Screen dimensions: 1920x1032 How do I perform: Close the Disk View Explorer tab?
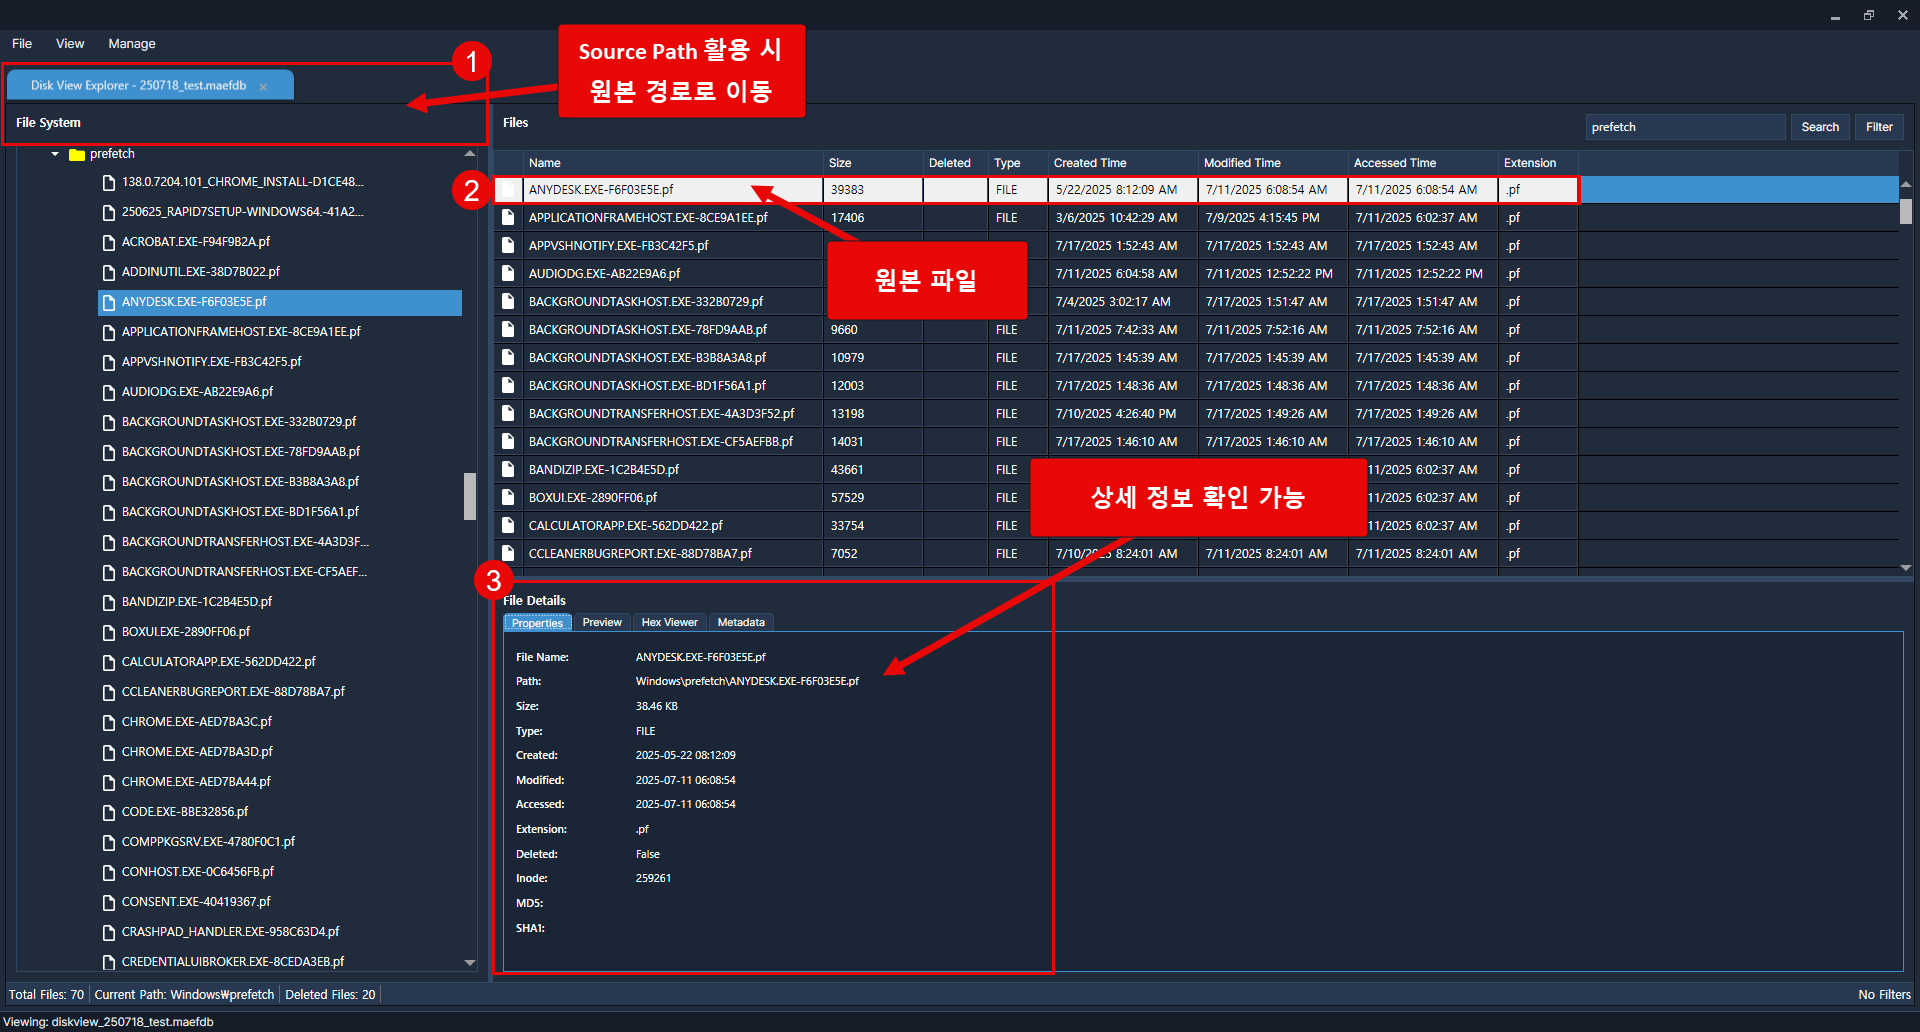[263, 87]
